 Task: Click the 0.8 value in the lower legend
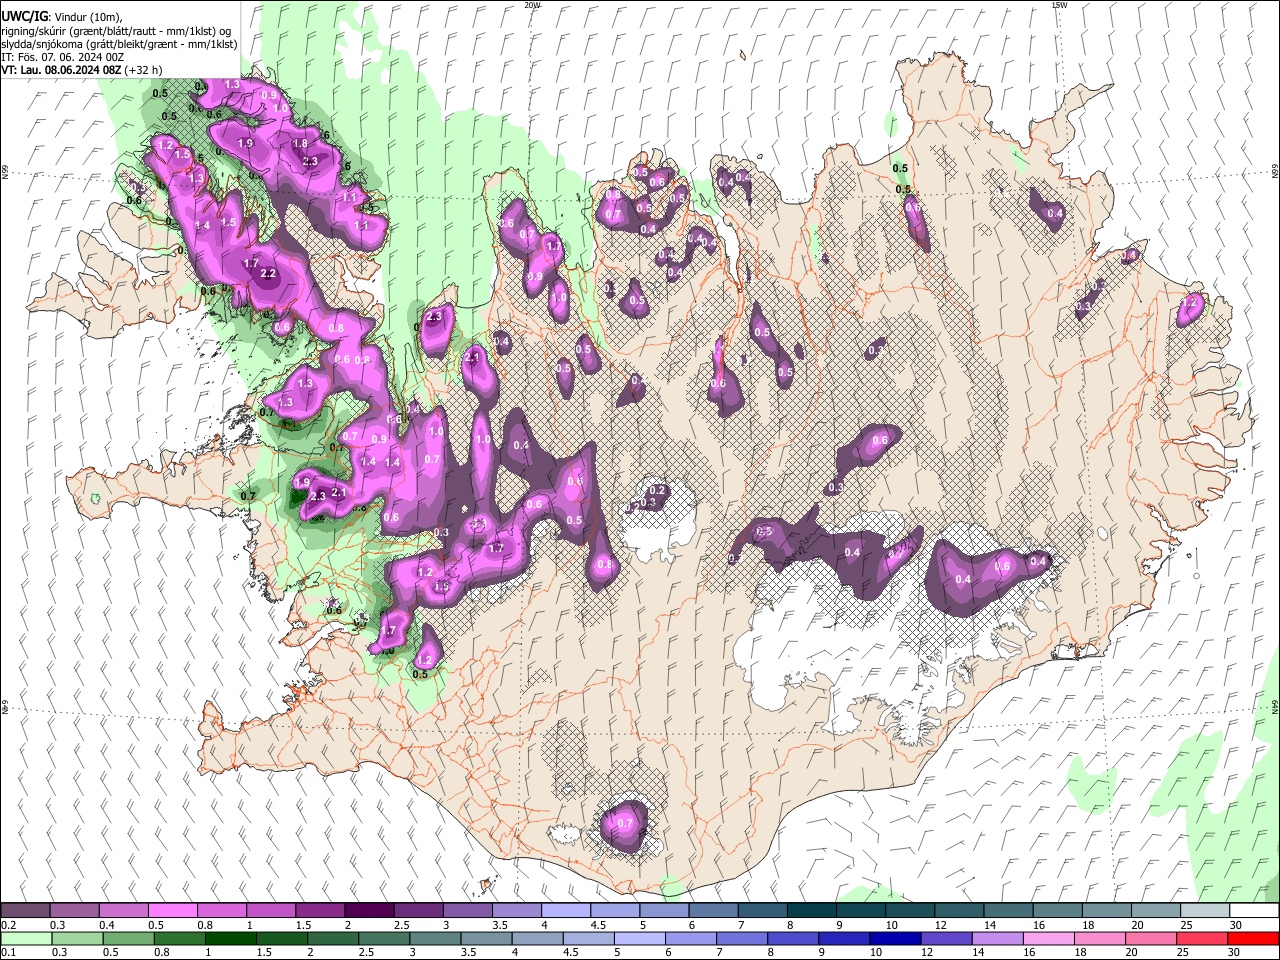point(162,952)
